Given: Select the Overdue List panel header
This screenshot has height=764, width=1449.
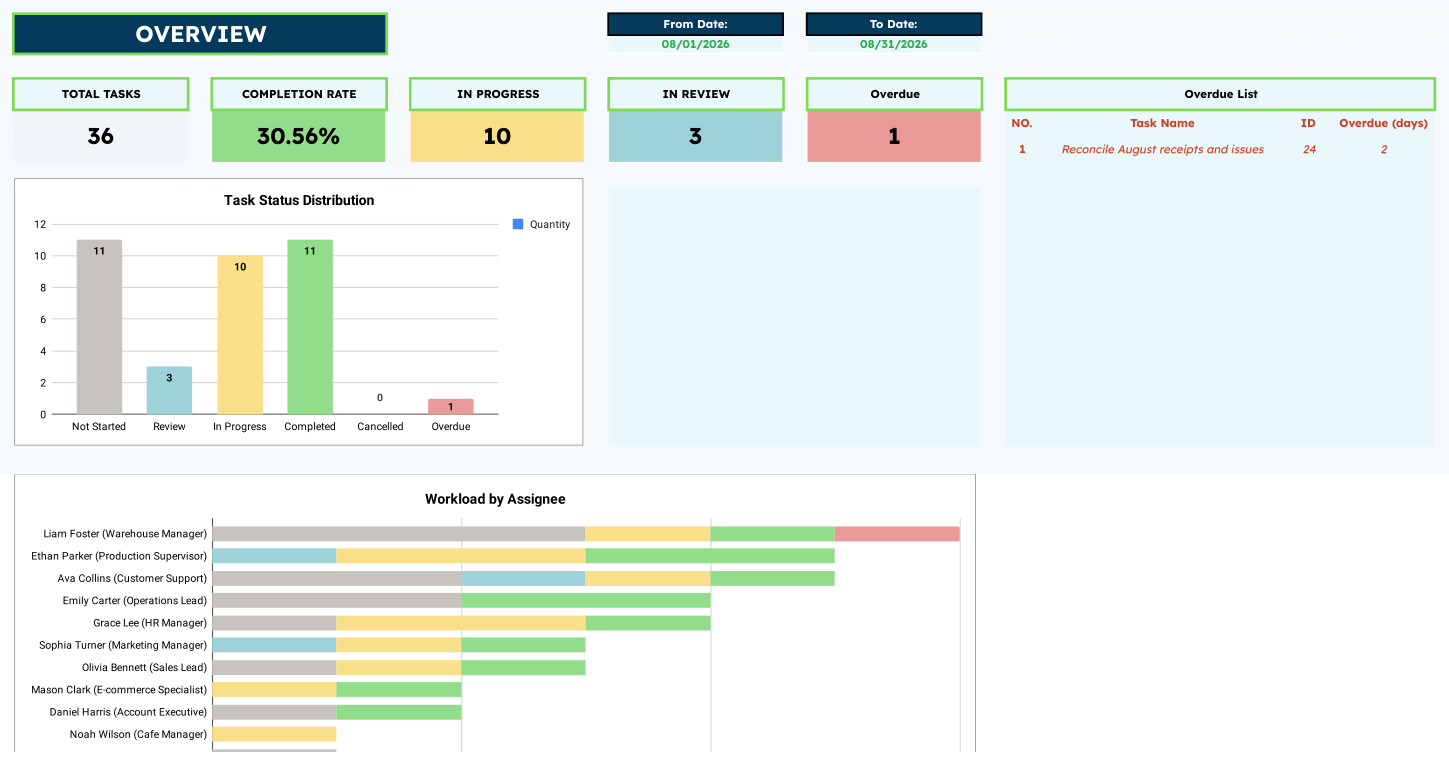Looking at the screenshot, I should pyautogui.click(x=1220, y=94).
